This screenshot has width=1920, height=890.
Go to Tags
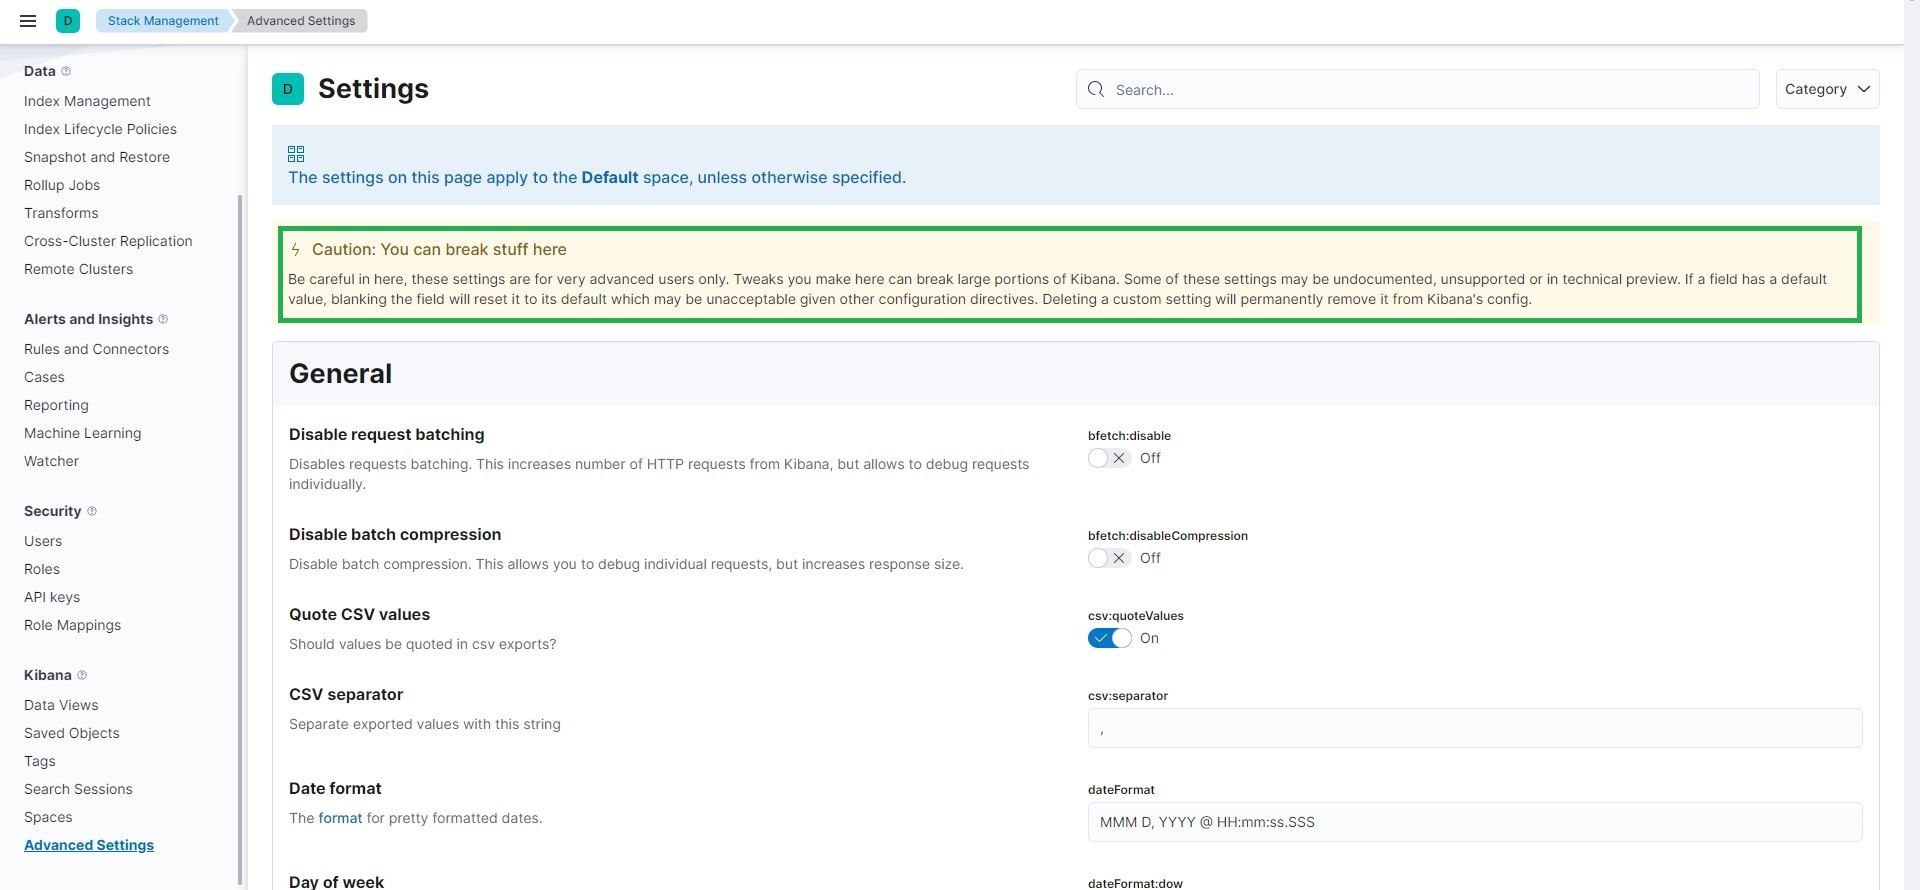(40, 761)
